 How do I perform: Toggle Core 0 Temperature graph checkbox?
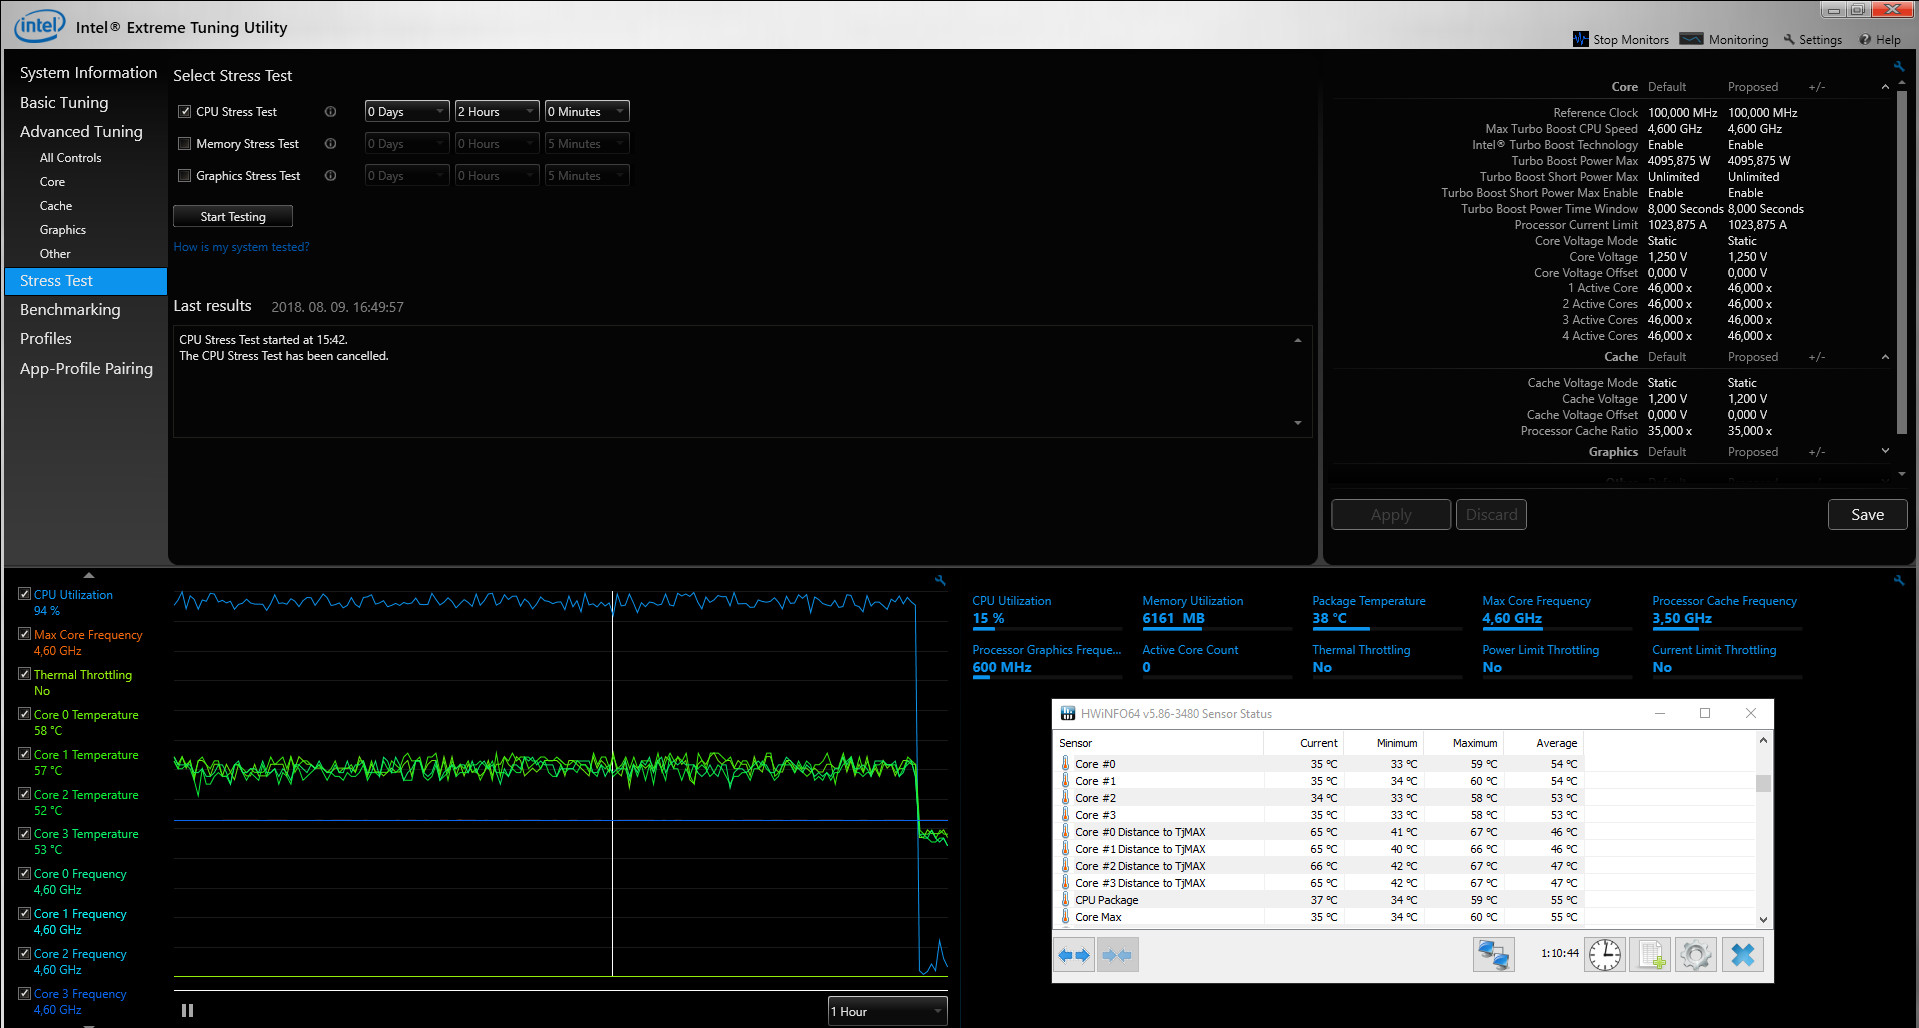[24, 714]
